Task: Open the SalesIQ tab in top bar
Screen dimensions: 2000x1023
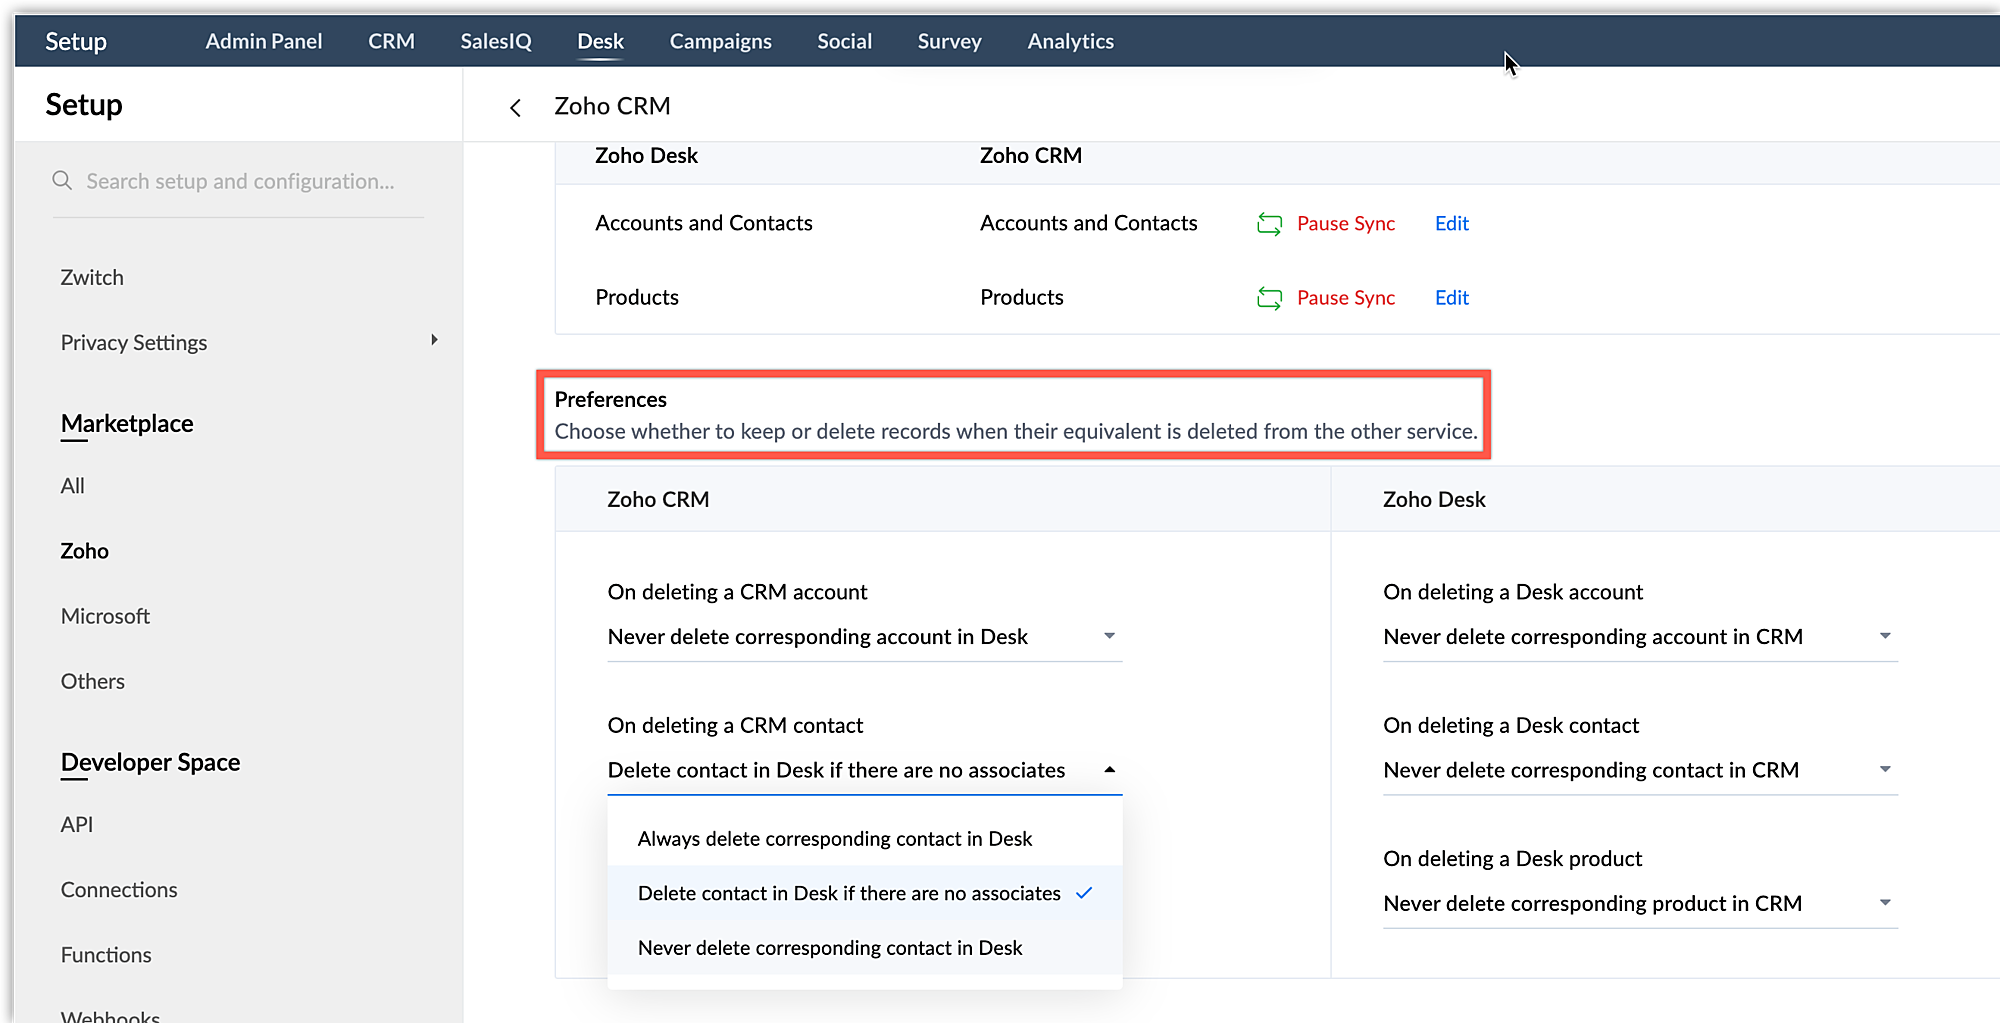Action: pos(495,41)
